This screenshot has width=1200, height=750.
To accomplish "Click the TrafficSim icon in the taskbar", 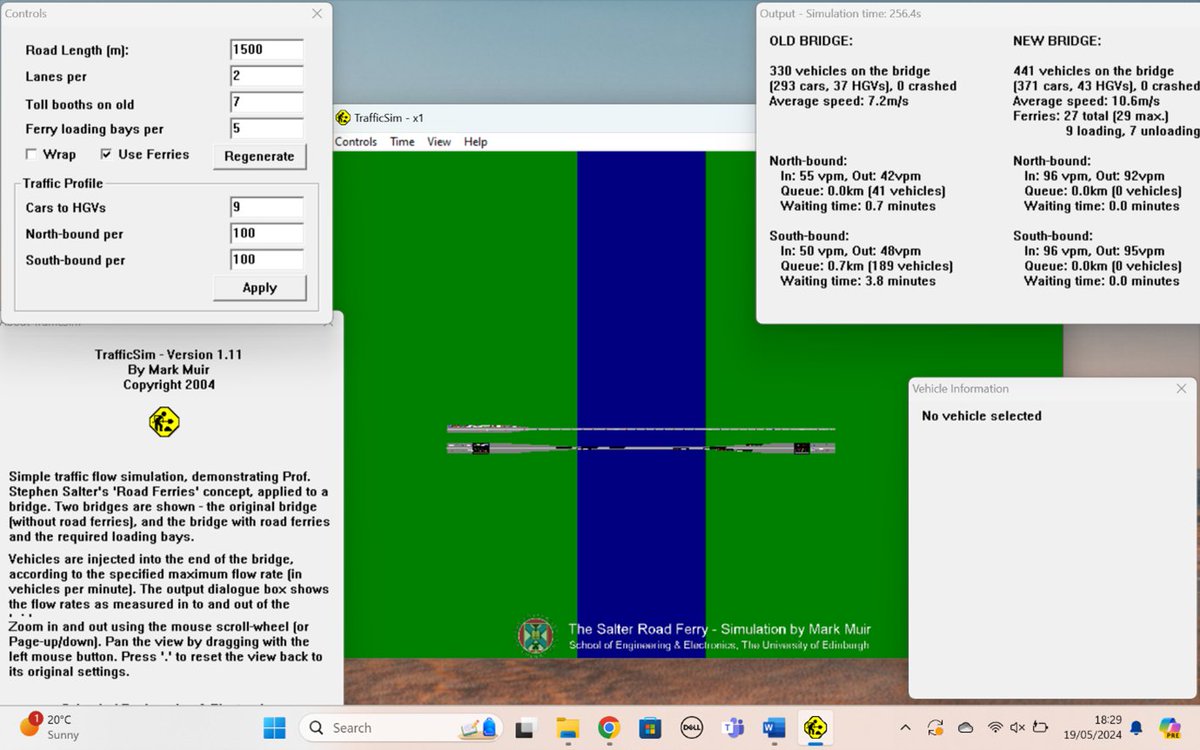I will pos(815,728).
